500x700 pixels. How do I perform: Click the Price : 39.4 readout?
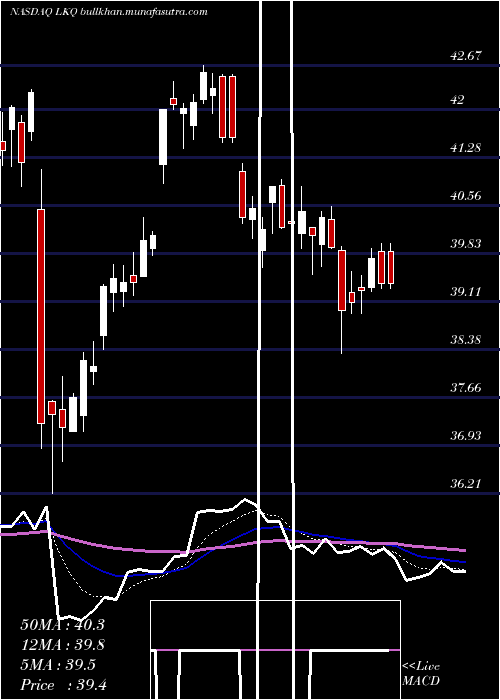[x=63, y=685]
